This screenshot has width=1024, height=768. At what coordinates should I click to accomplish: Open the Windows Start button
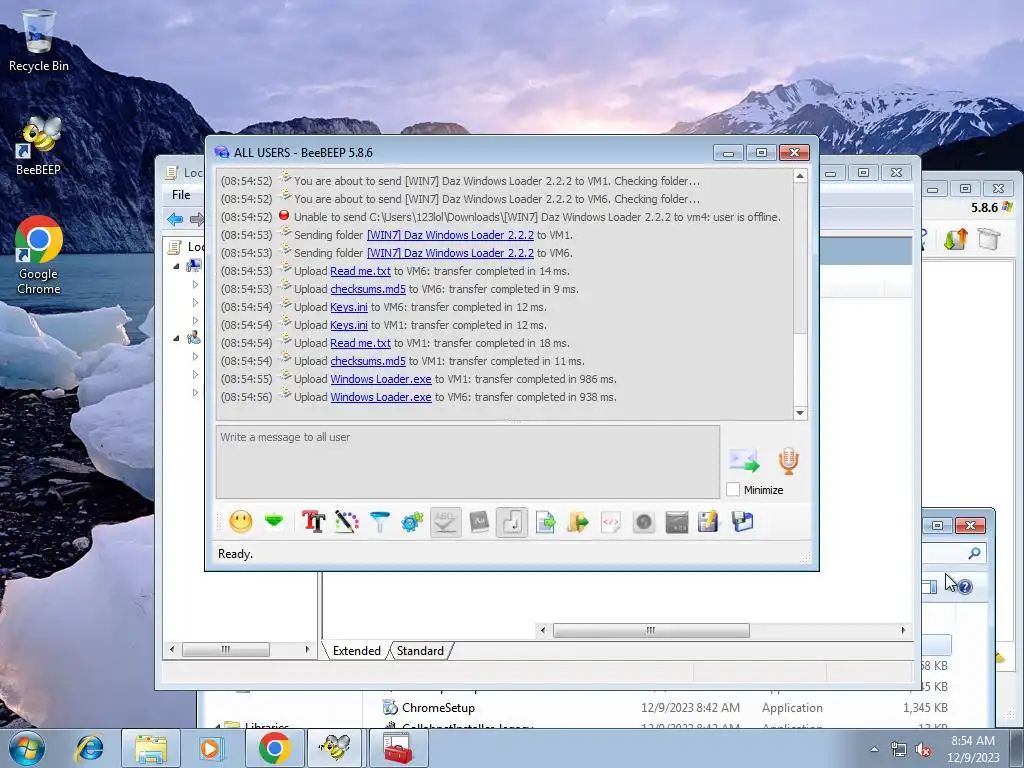(x=26, y=748)
